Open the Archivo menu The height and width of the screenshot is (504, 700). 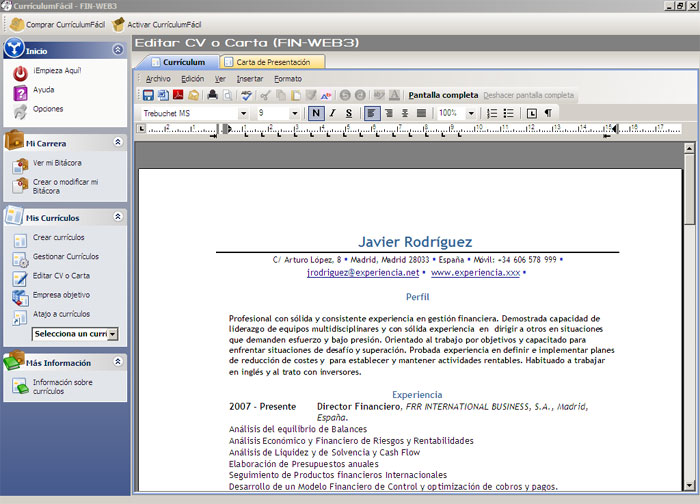(158, 79)
